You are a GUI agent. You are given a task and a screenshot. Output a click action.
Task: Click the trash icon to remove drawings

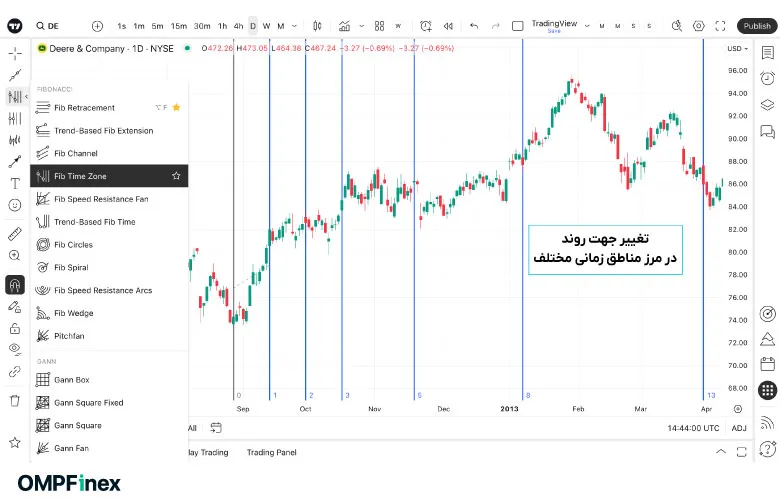click(15, 401)
